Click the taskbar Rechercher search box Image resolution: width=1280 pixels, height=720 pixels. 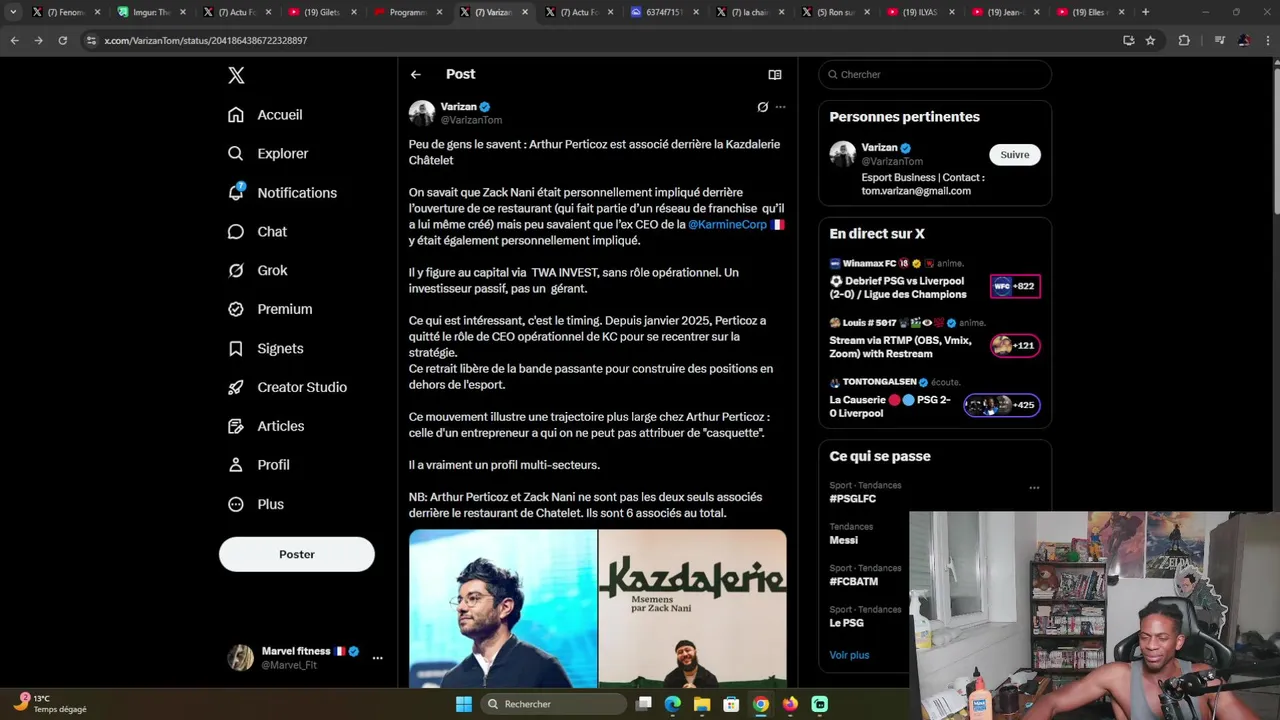tap(552, 704)
